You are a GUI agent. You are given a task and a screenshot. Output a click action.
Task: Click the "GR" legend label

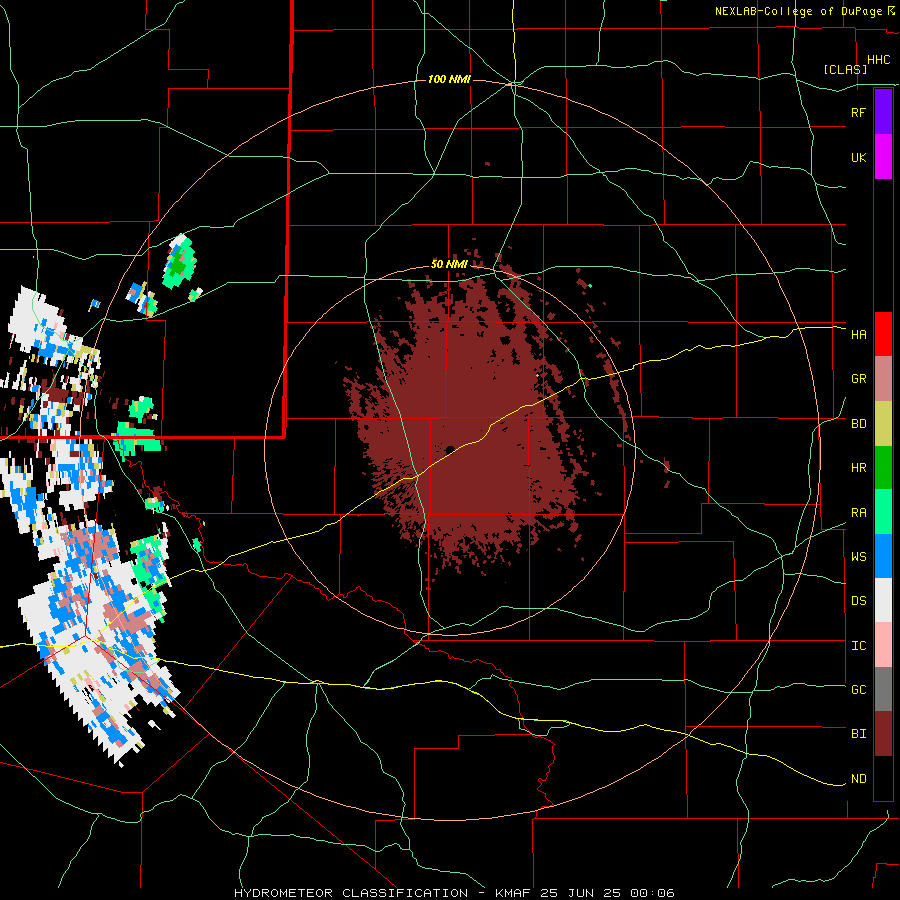[x=858, y=379]
